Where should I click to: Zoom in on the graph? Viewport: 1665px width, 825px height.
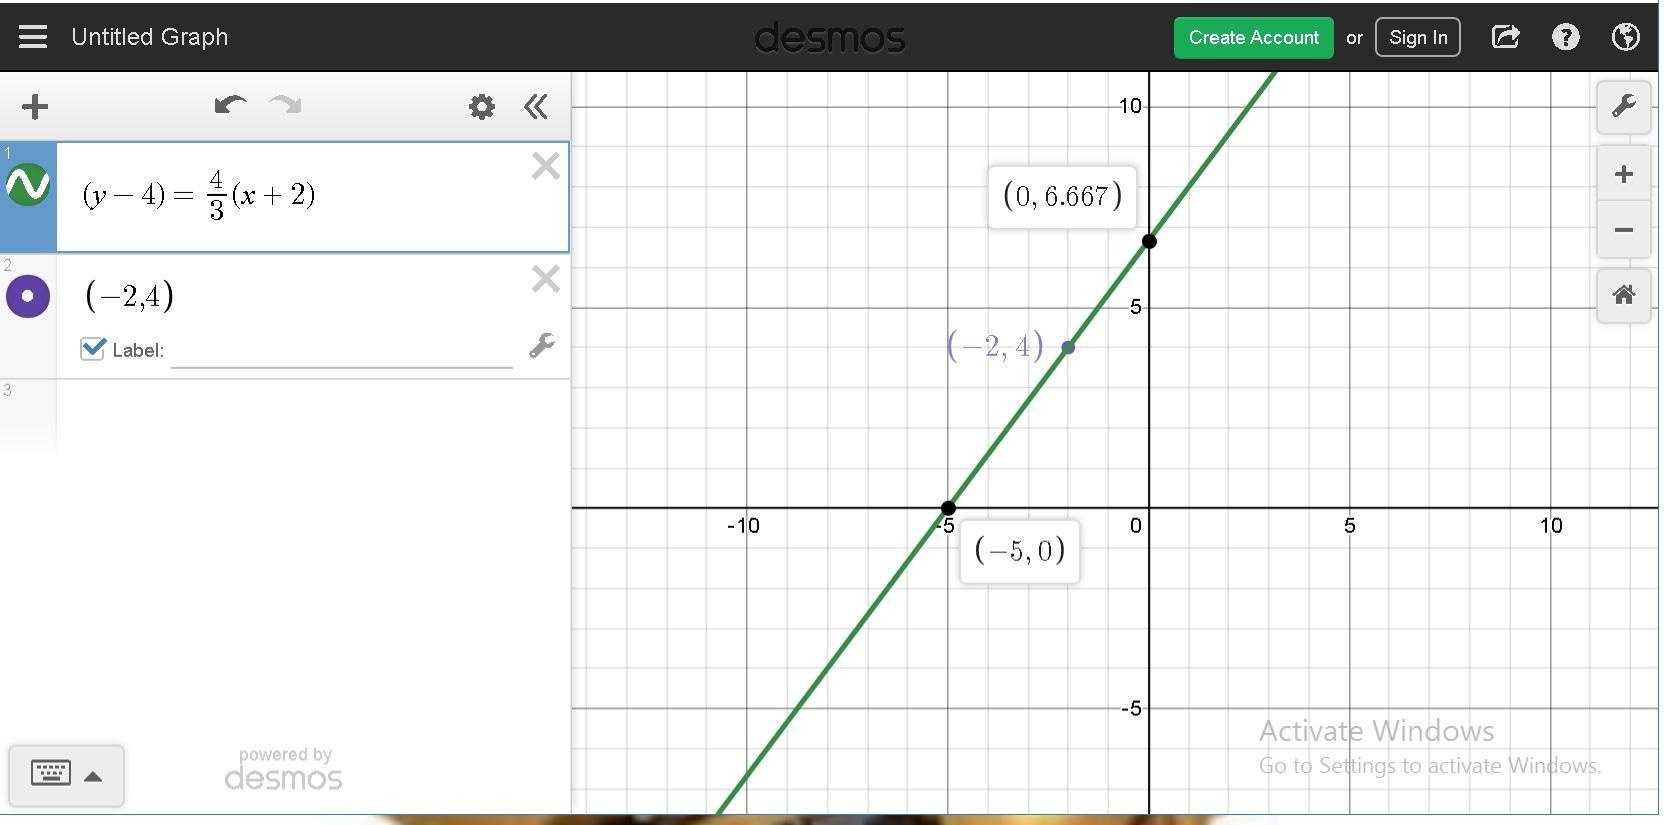pos(1624,175)
